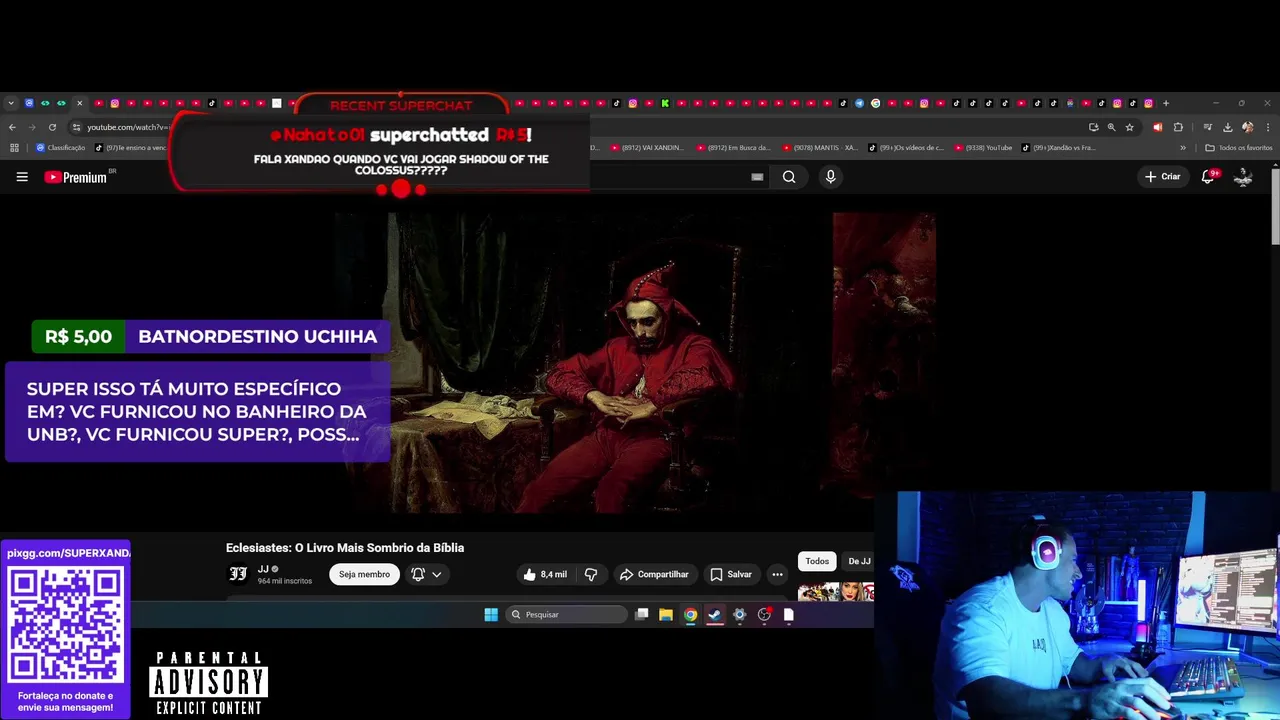Go forward with the browser forward arrow

[32, 127]
